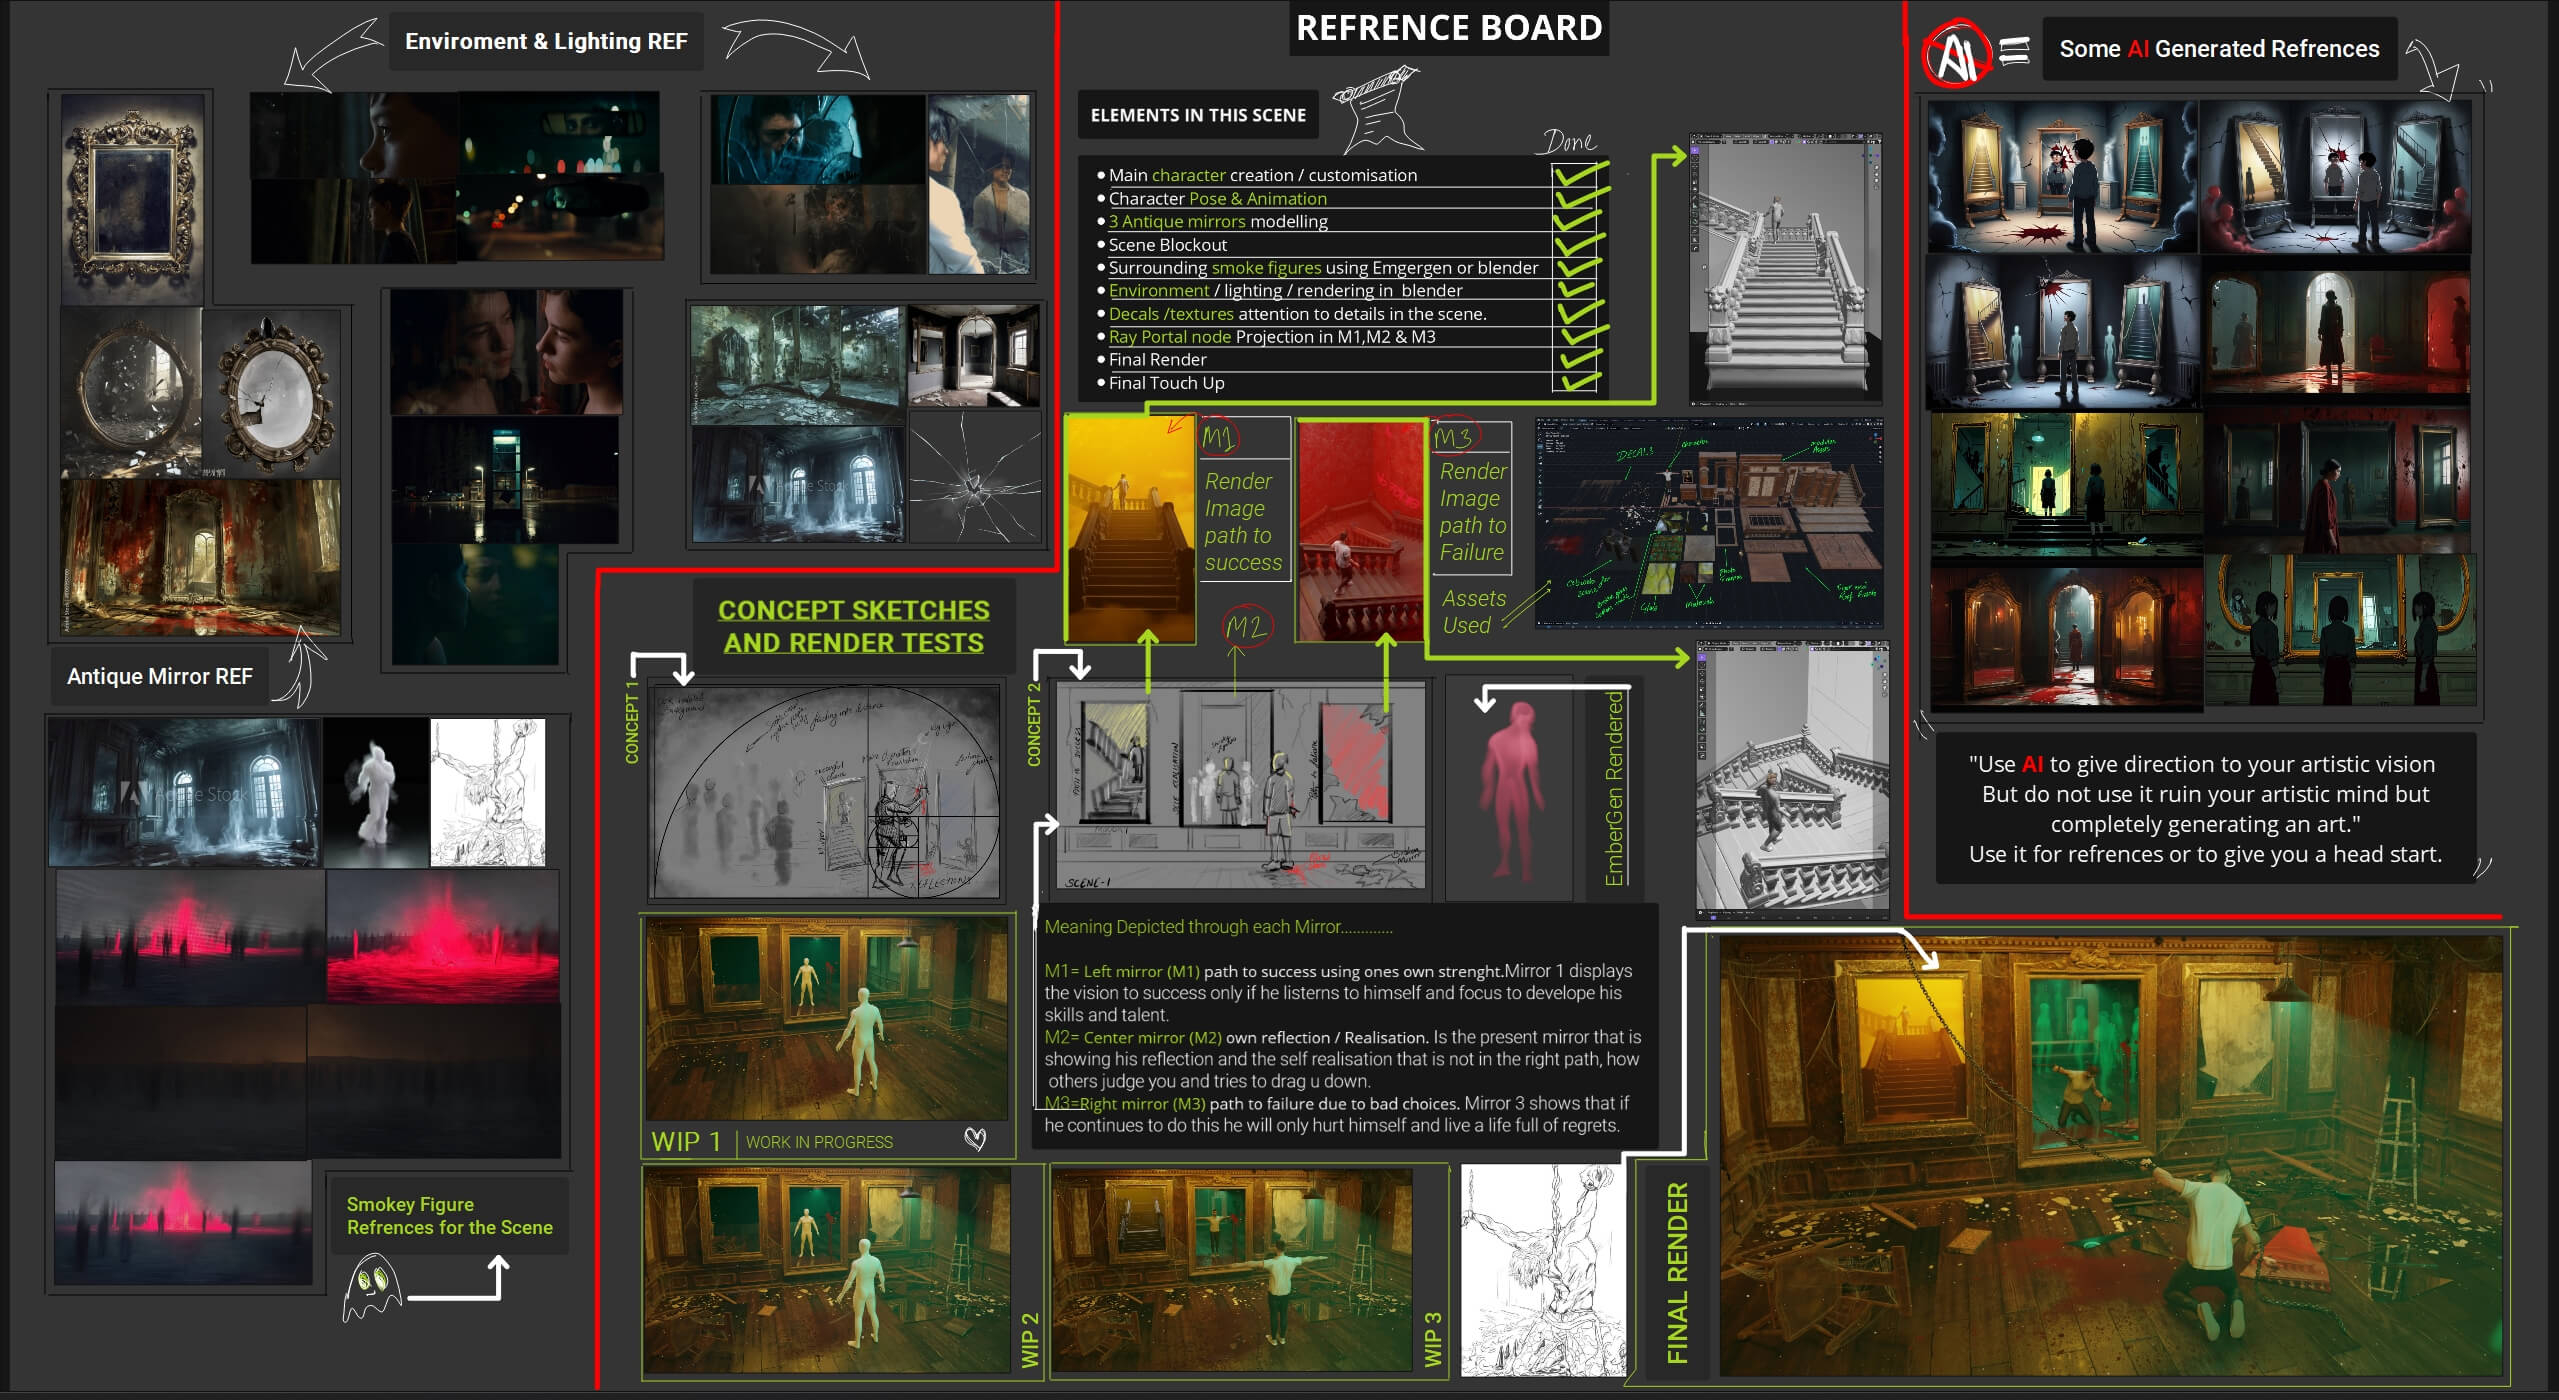Click Some AI Generated Refrences label
The image size is (2559, 1400).
pos(2219,49)
